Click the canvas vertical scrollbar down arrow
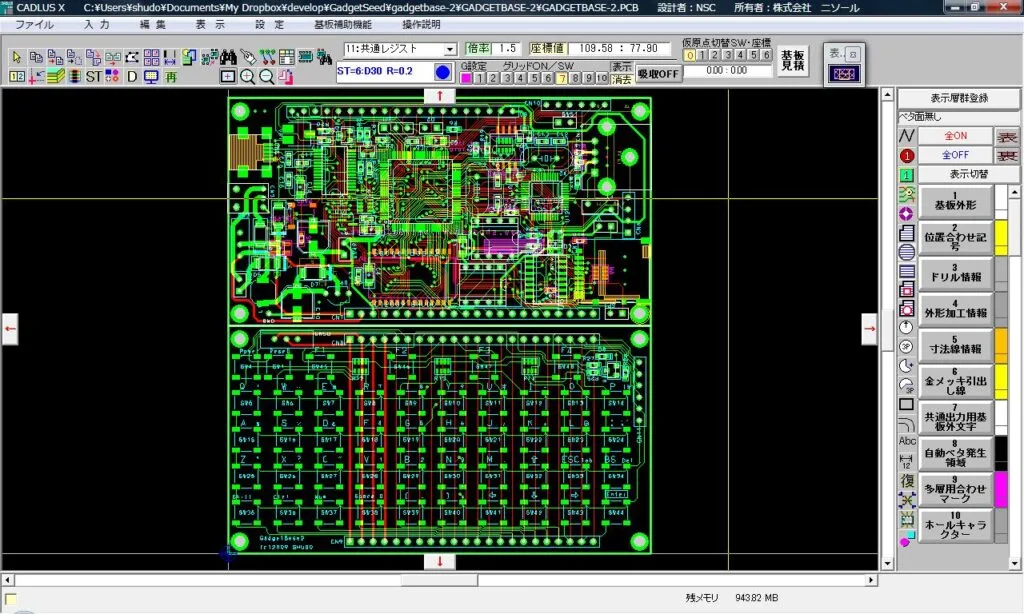This screenshot has width=1024, height=614. 887,563
